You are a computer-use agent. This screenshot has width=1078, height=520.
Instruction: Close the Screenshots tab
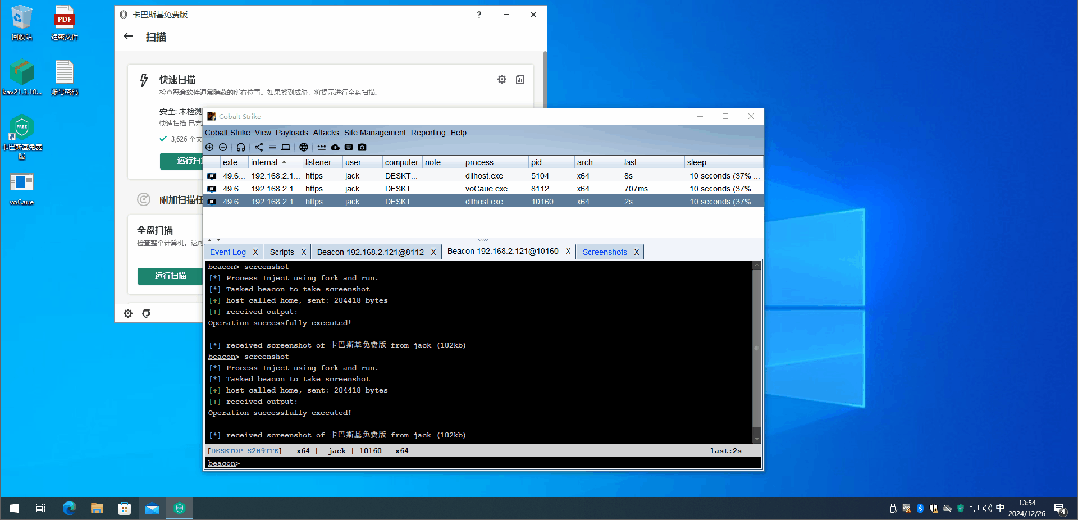point(637,252)
